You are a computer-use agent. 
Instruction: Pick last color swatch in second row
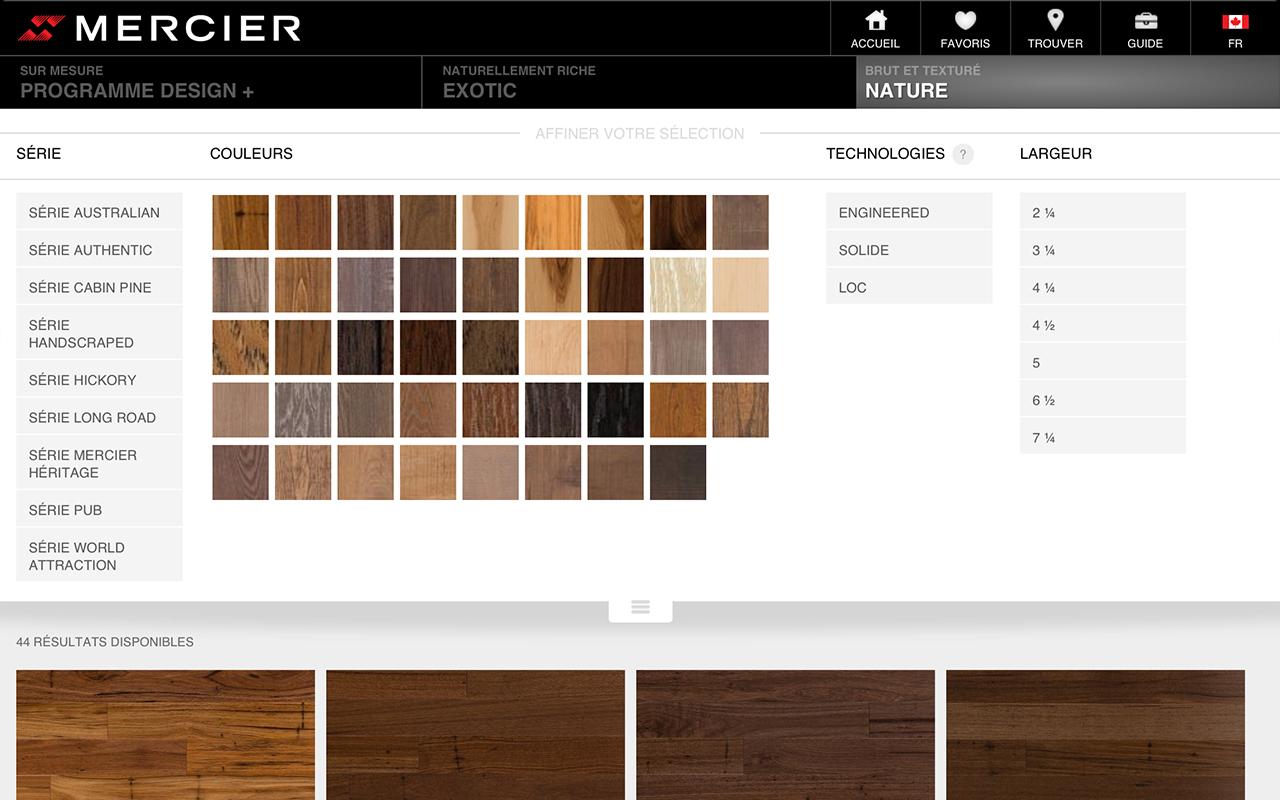(741, 285)
